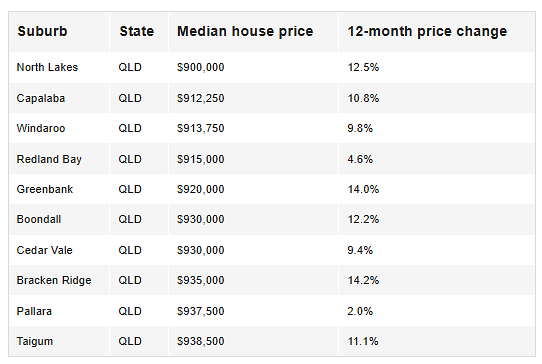Click the $912,250 median price
Image resolution: width=542 pixels, height=364 pixels.
pos(200,98)
